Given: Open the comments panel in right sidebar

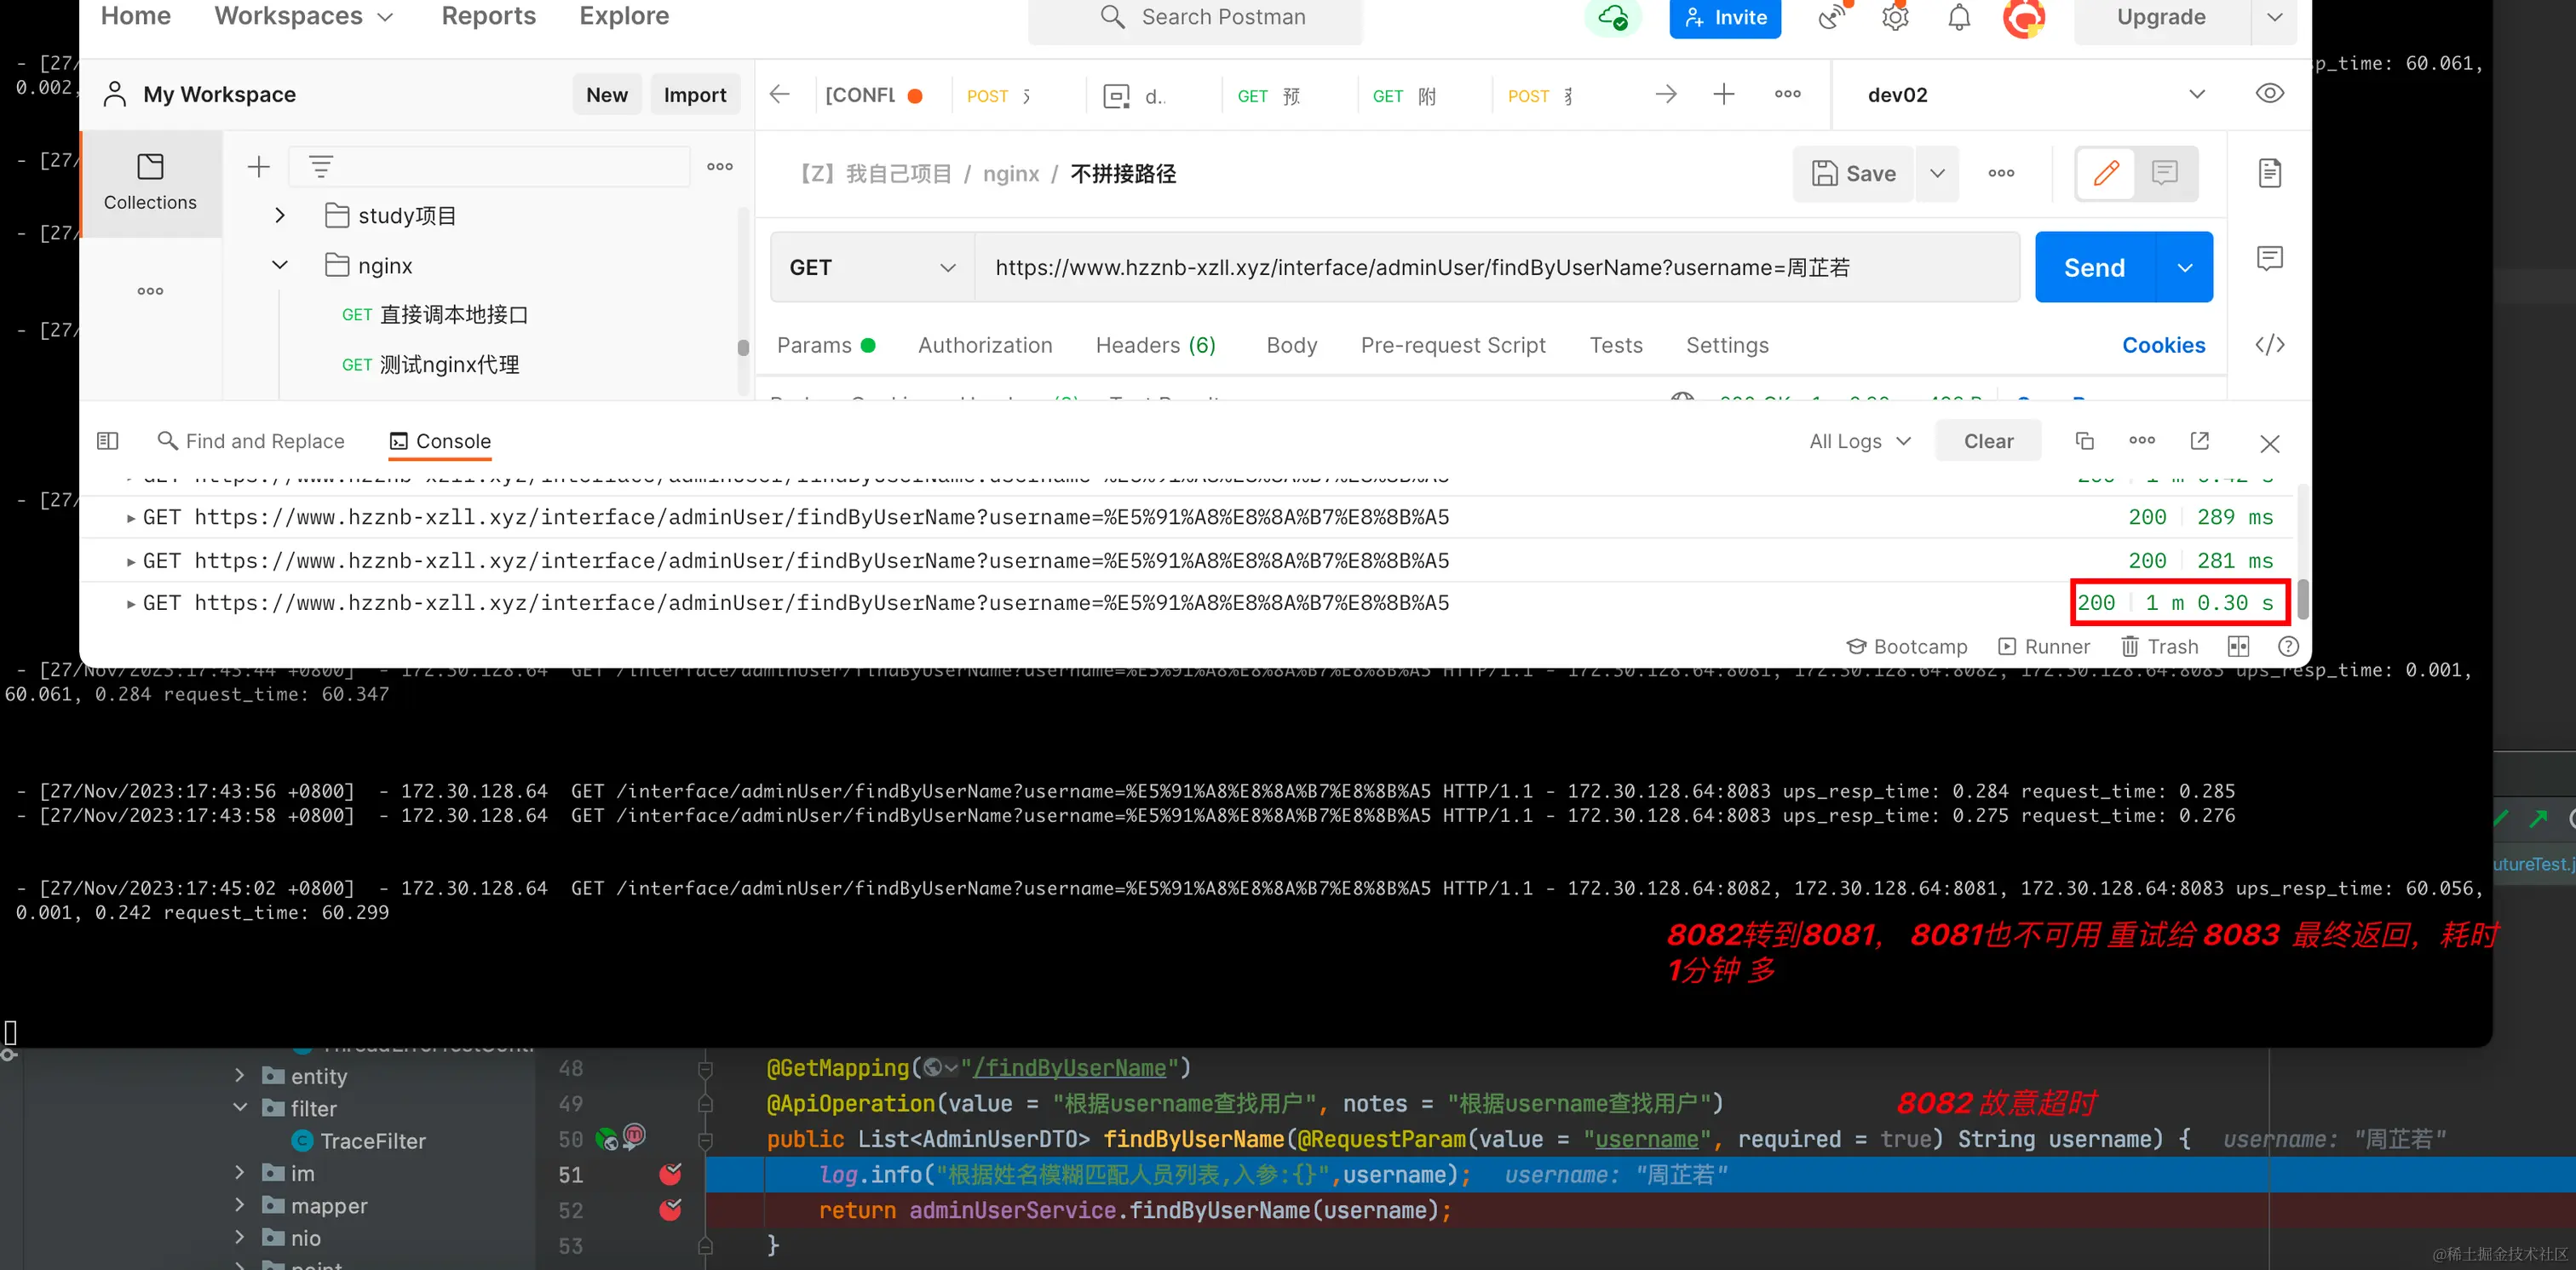Looking at the screenshot, I should 2270,258.
